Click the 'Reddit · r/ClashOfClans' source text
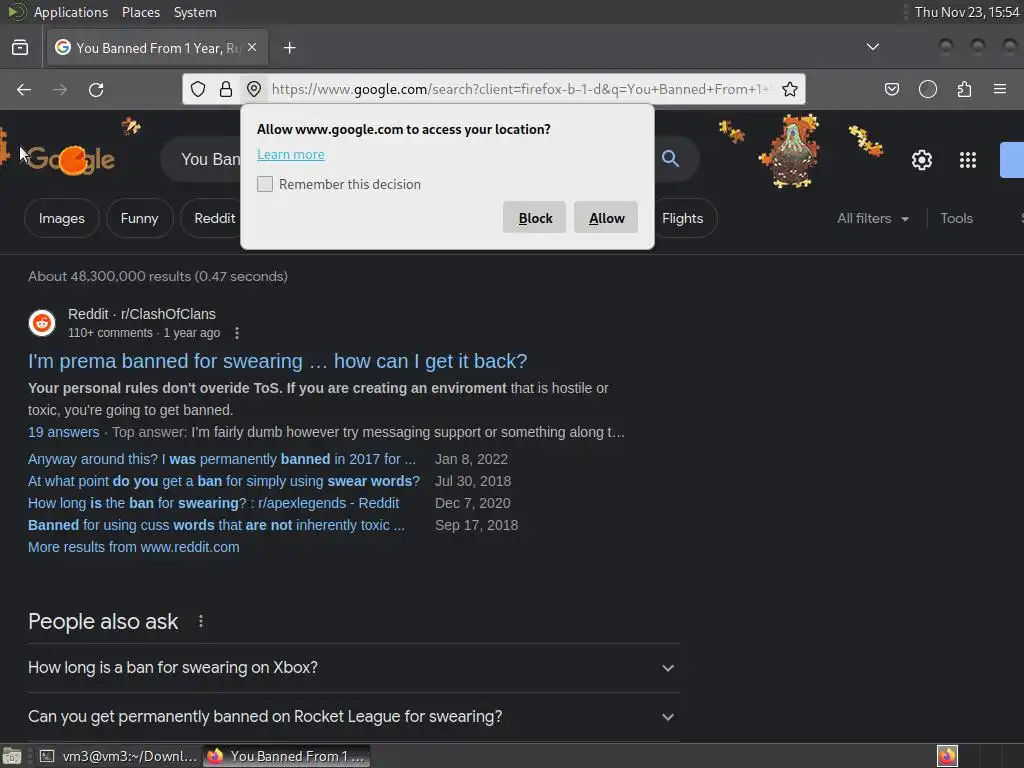This screenshot has height=768, width=1024. click(x=142, y=314)
